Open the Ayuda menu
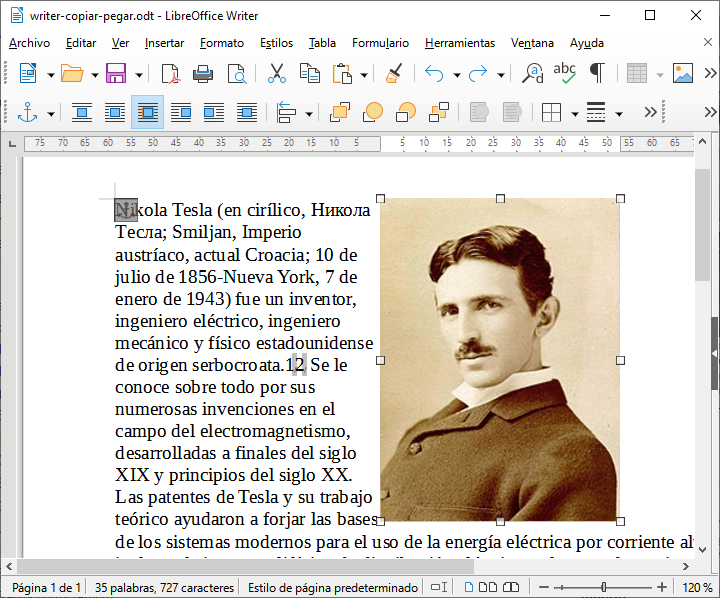The image size is (720, 598). 587,43
